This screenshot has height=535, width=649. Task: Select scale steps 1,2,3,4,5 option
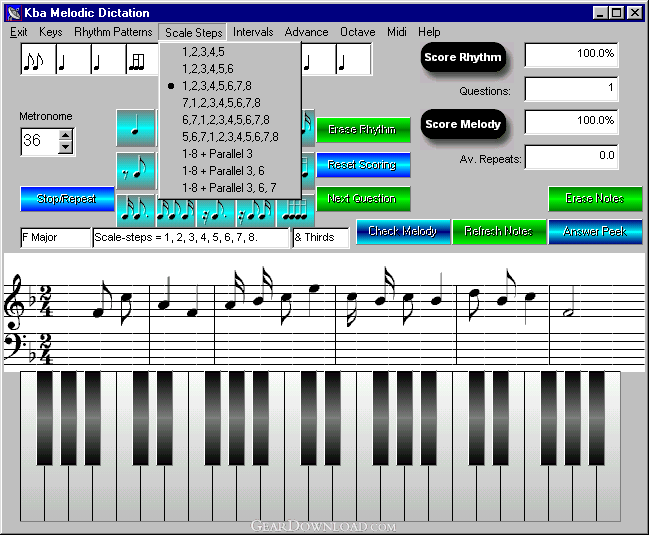(203, 52)
